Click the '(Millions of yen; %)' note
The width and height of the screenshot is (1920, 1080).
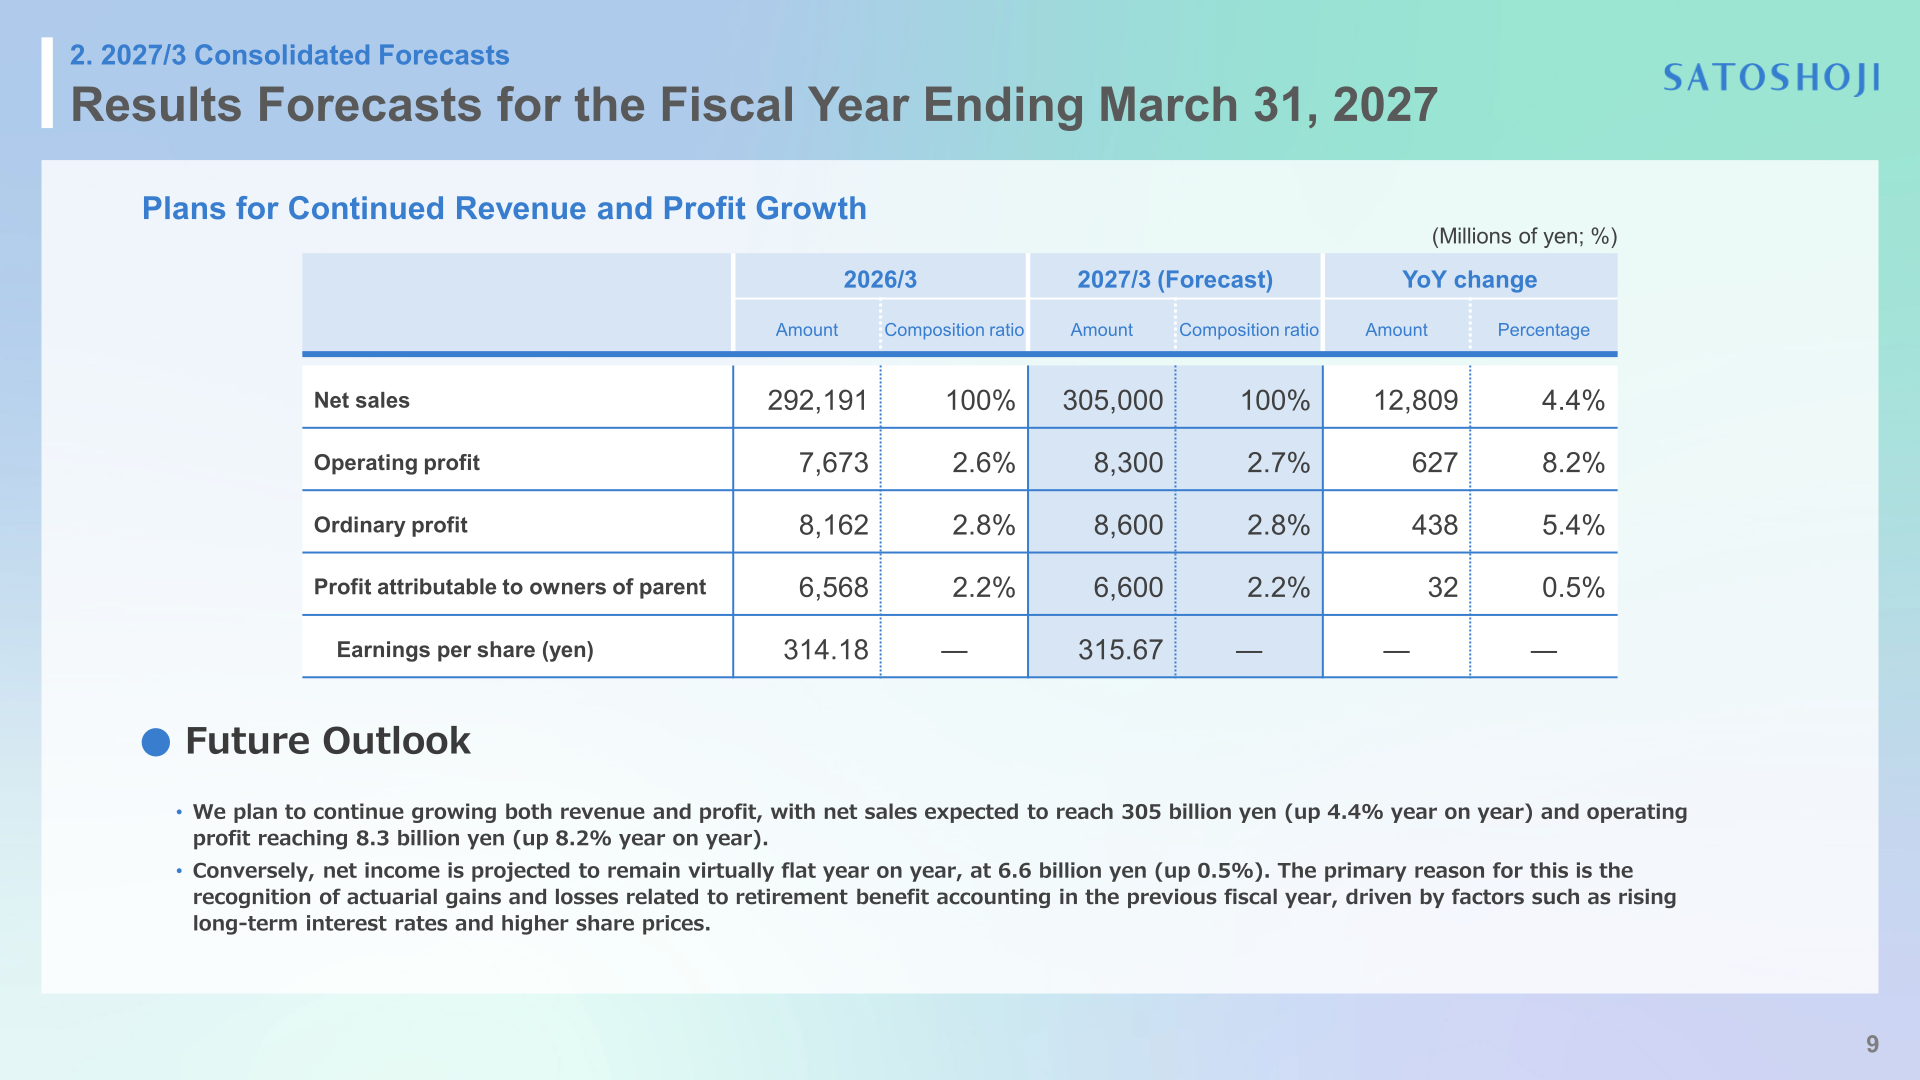pos(1524,236)
